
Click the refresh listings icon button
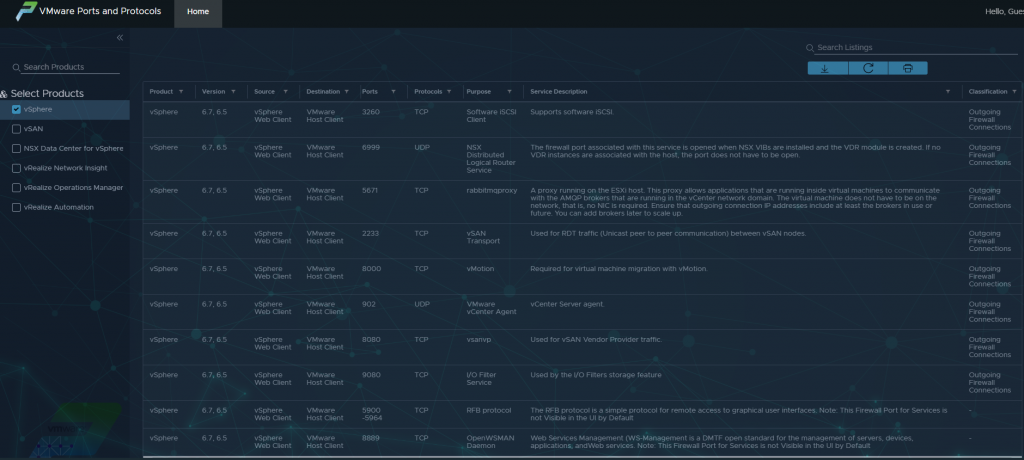(868, 68)
